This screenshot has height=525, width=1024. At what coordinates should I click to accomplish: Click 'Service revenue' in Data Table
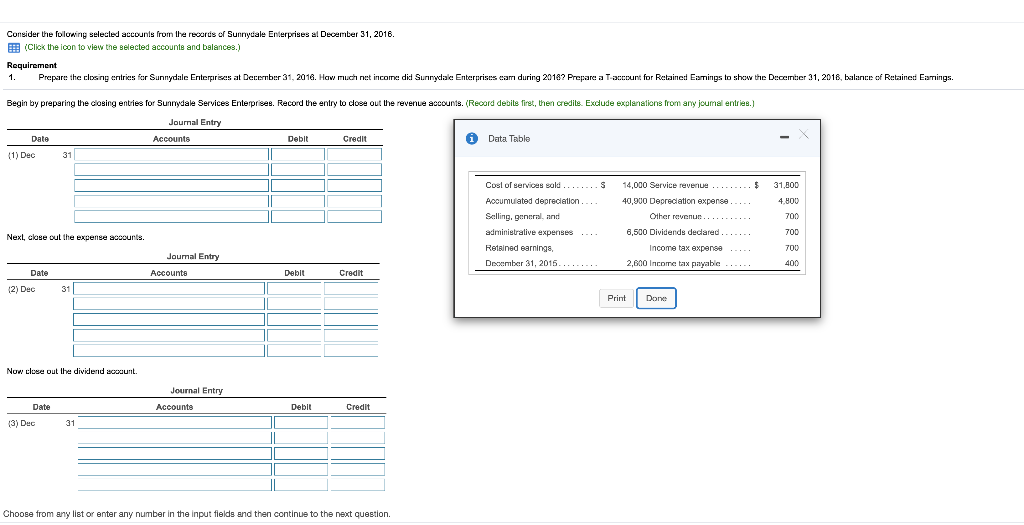679,185
